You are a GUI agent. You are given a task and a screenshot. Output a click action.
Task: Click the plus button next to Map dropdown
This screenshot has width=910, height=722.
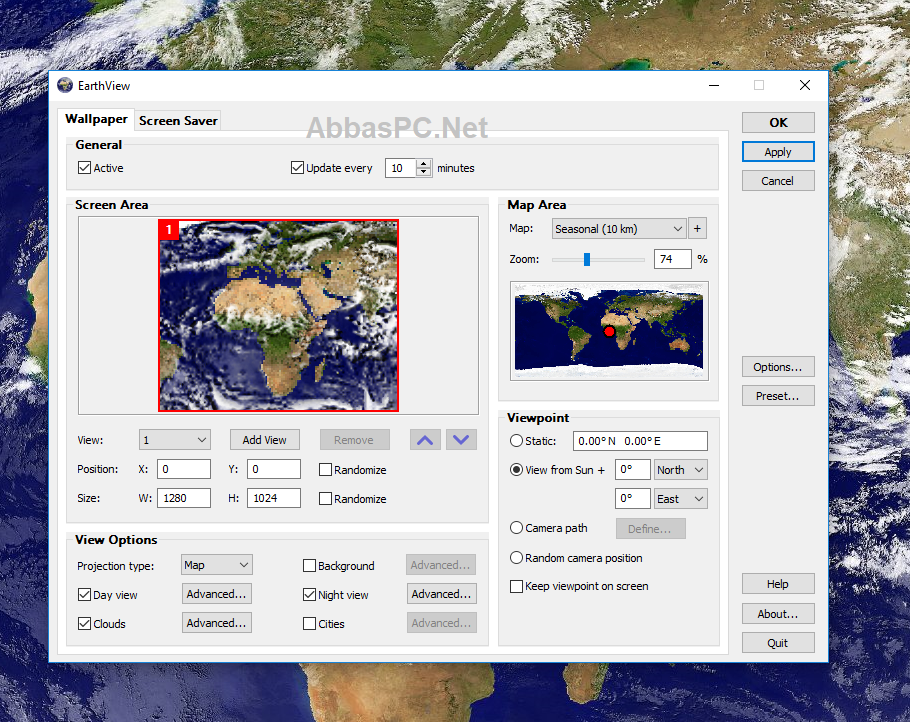(697, 229)
